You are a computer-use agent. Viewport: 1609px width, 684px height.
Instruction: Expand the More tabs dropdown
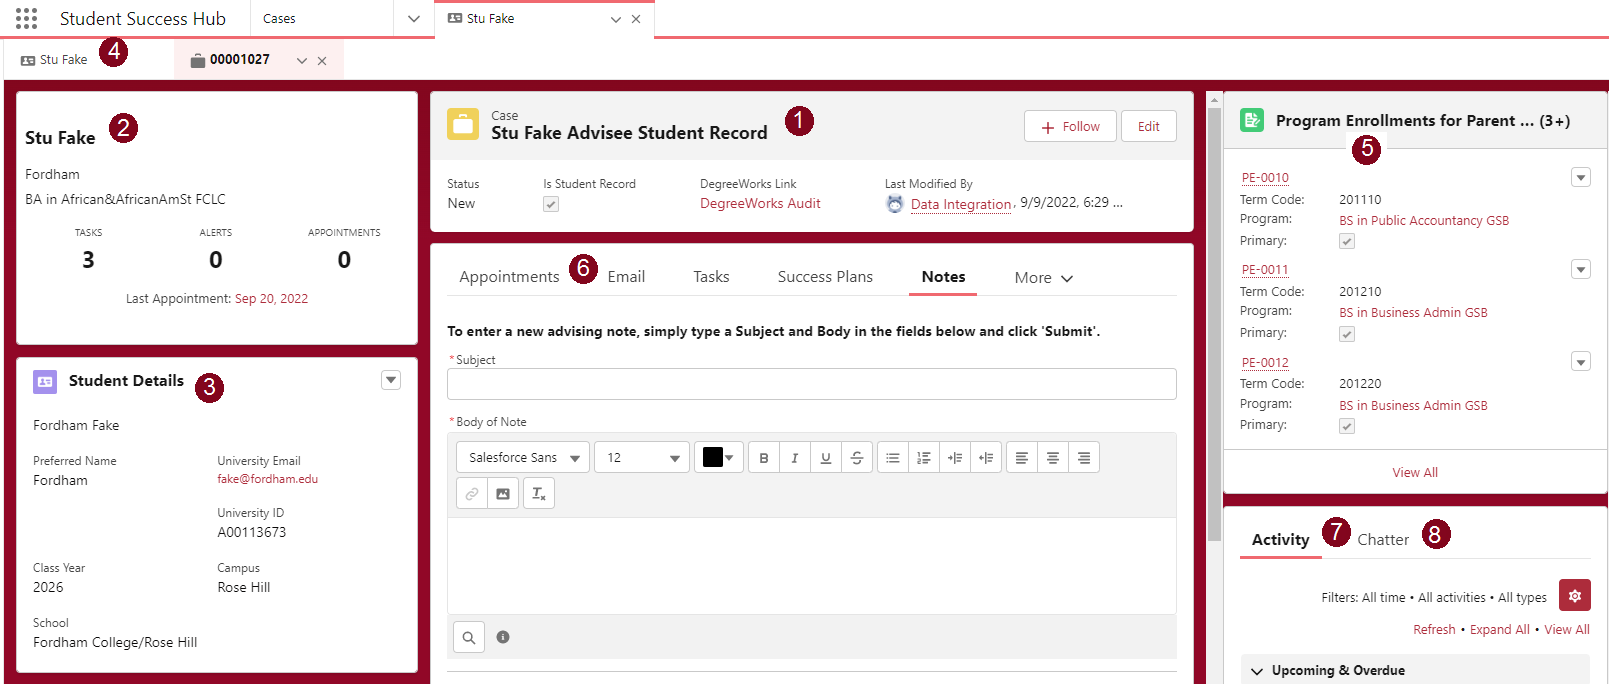(1043, 278)
